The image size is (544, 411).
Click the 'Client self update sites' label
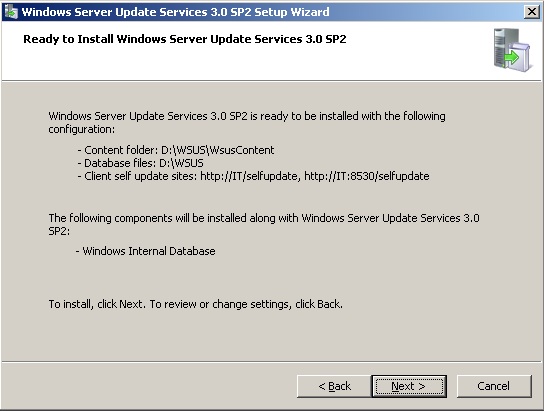141,176
